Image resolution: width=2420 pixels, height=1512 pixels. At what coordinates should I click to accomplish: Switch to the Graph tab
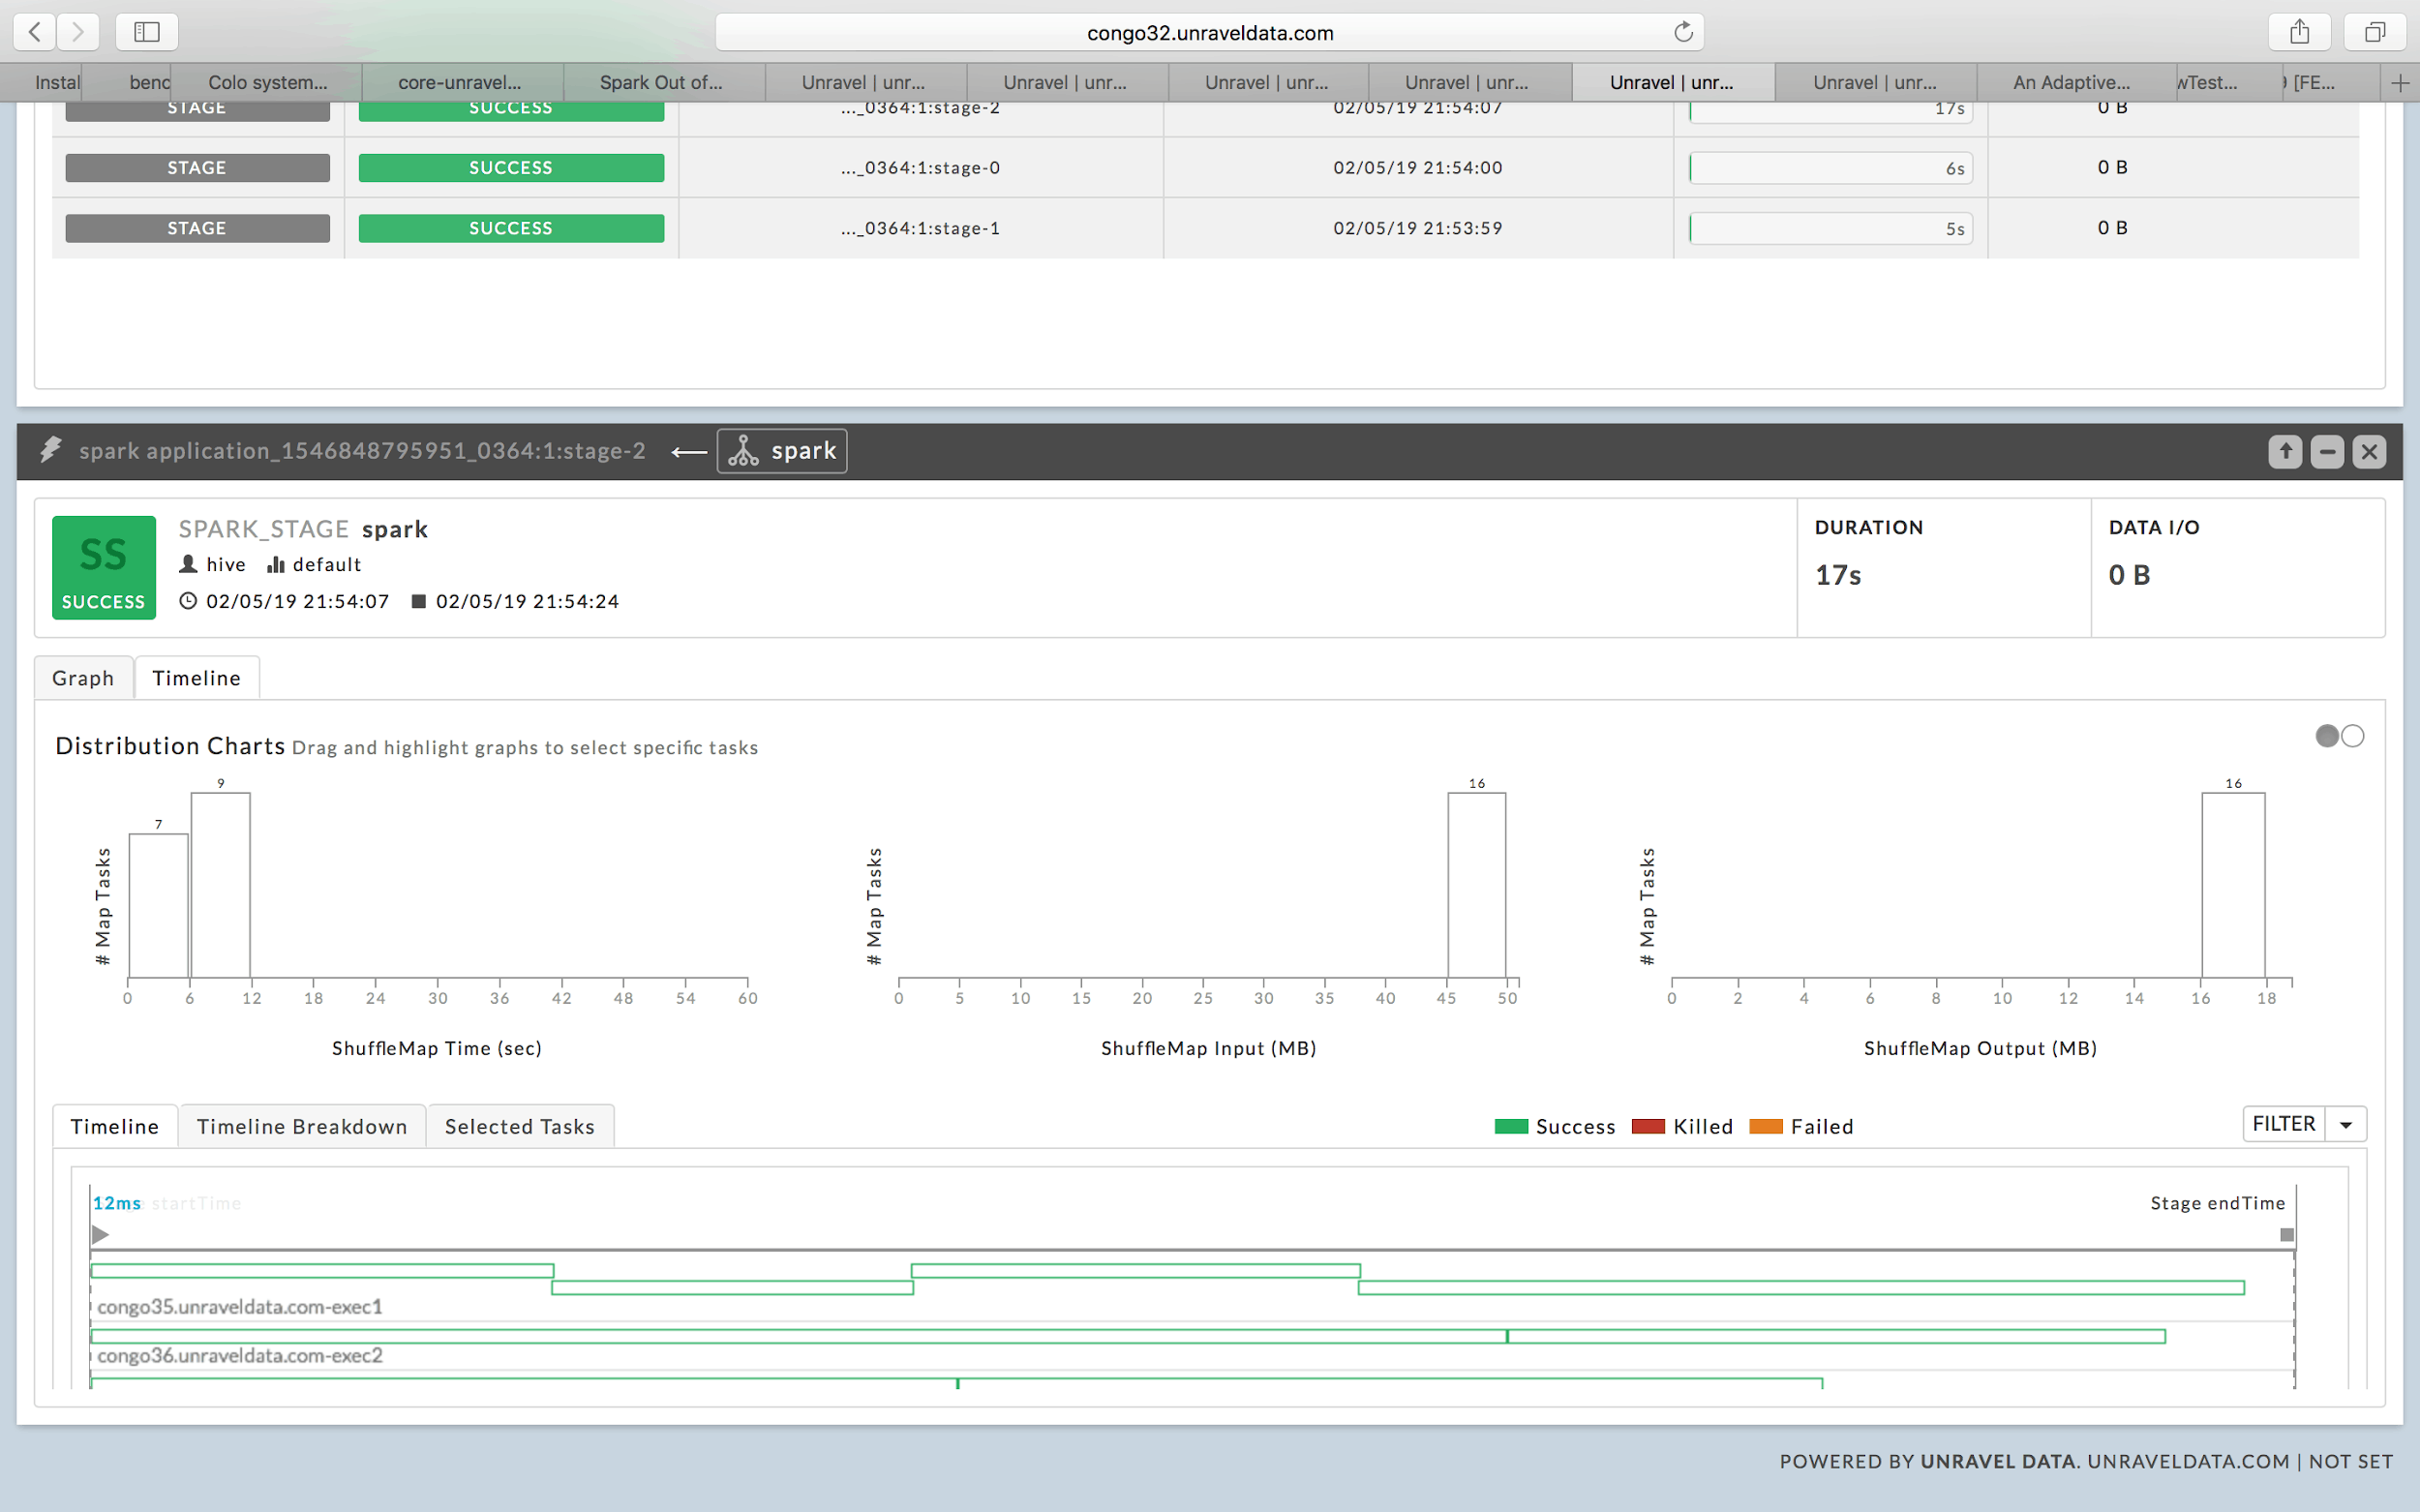83,678
